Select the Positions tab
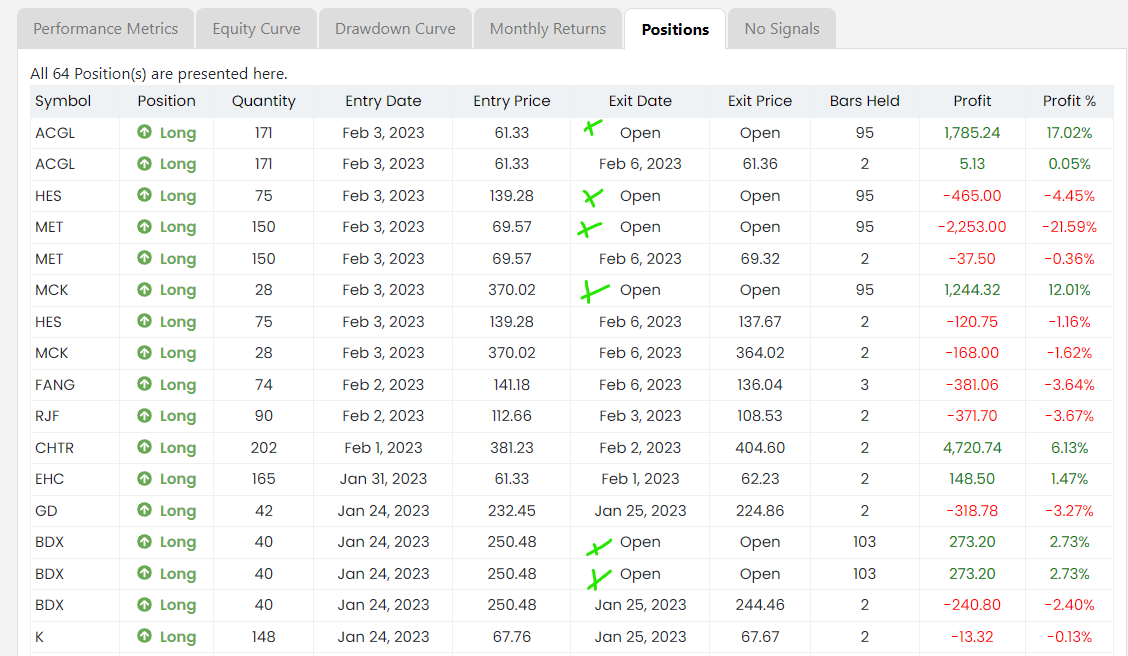The width and height of the screenshot is (1128, 656). (675, 29)
